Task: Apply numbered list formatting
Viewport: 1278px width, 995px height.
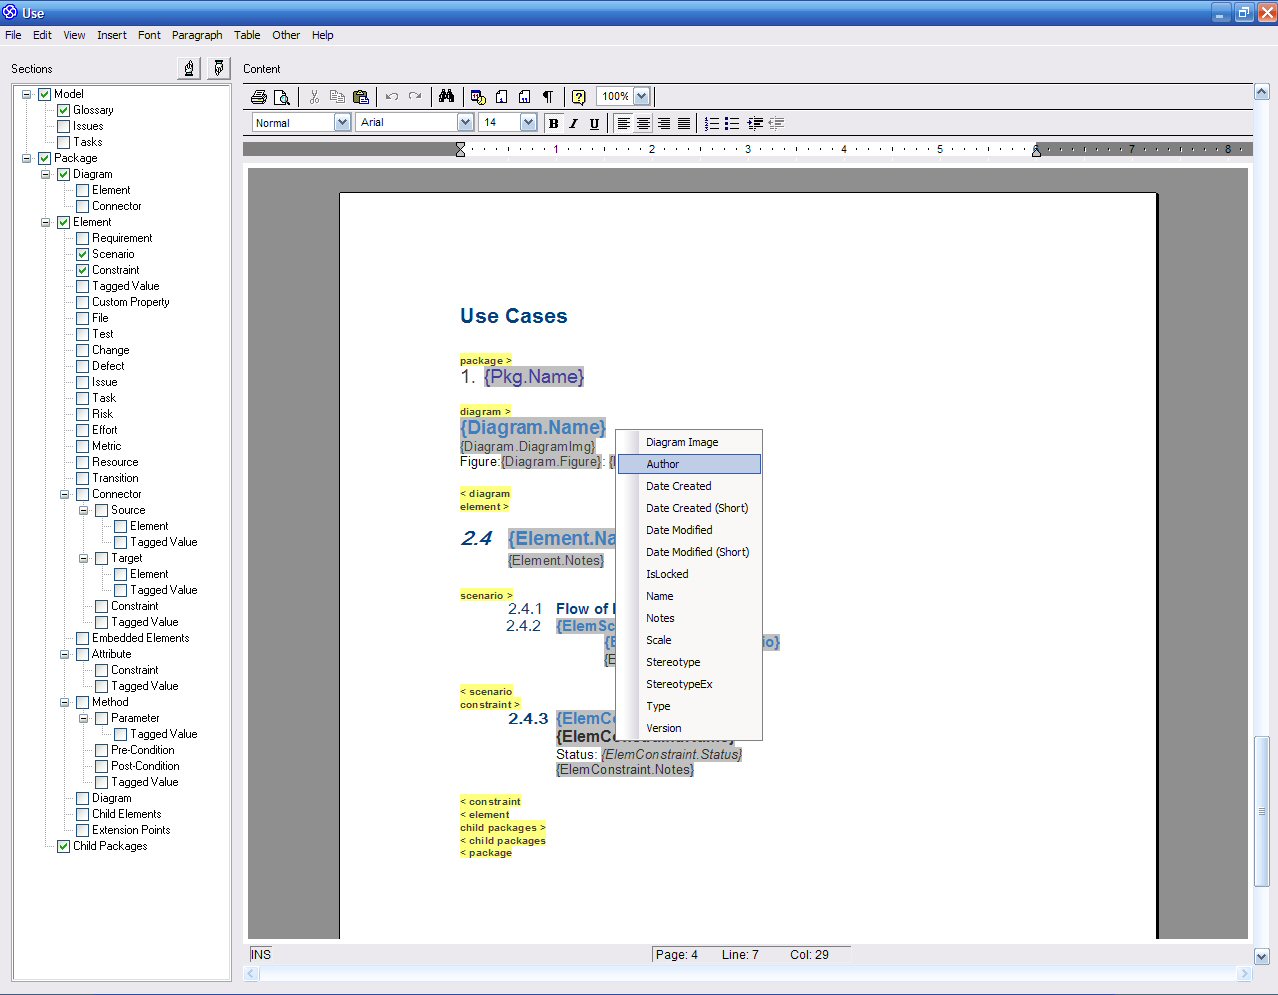Action: 712,123
